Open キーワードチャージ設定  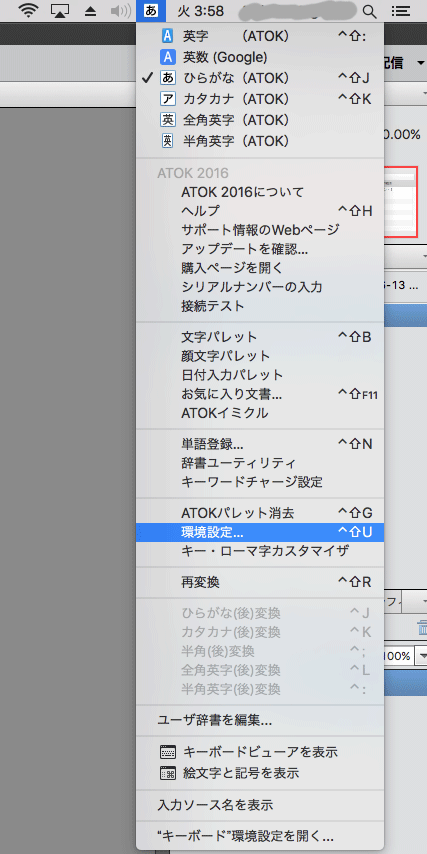(x=260, y=482)
